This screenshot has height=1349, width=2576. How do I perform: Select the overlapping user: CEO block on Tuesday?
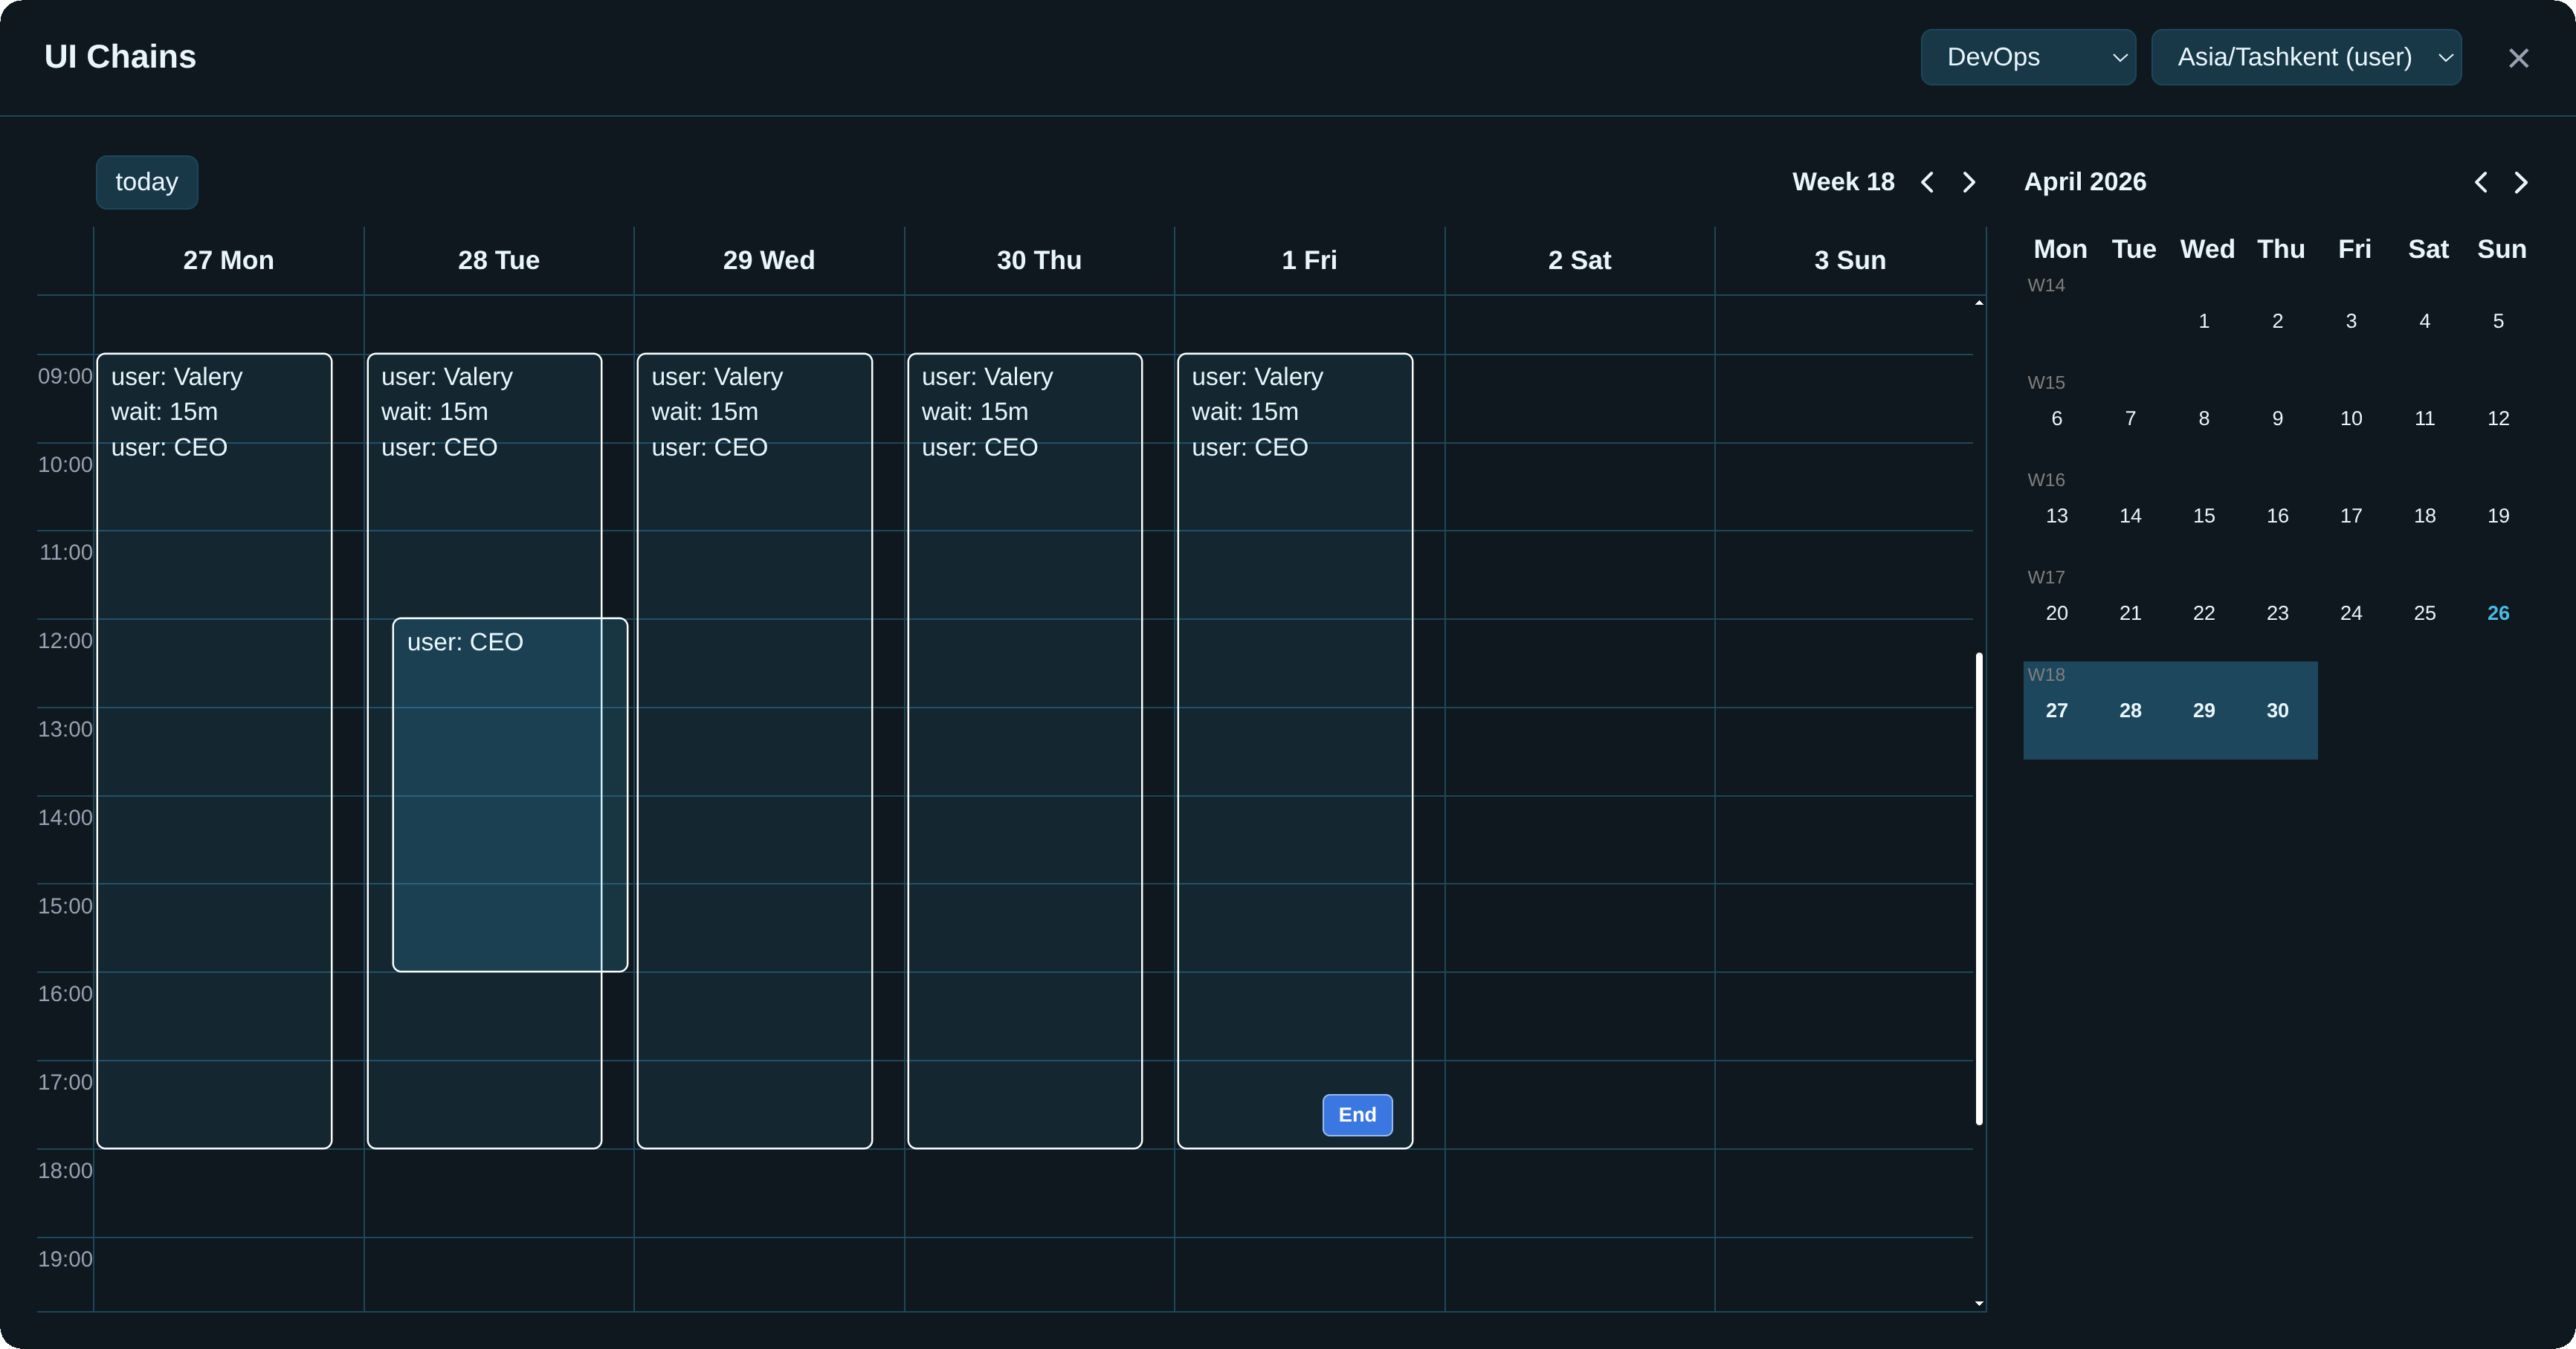tap(510, 794)
